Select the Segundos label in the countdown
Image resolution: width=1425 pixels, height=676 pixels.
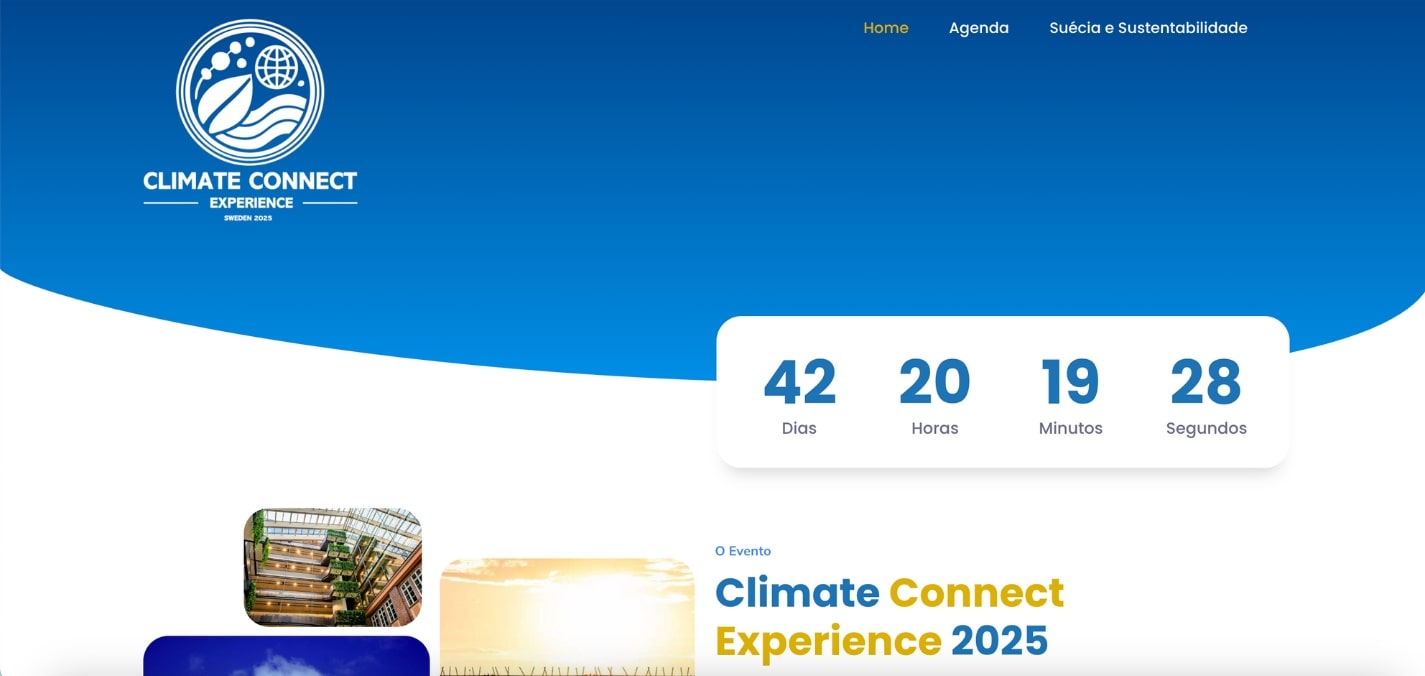coord(1206,428)
